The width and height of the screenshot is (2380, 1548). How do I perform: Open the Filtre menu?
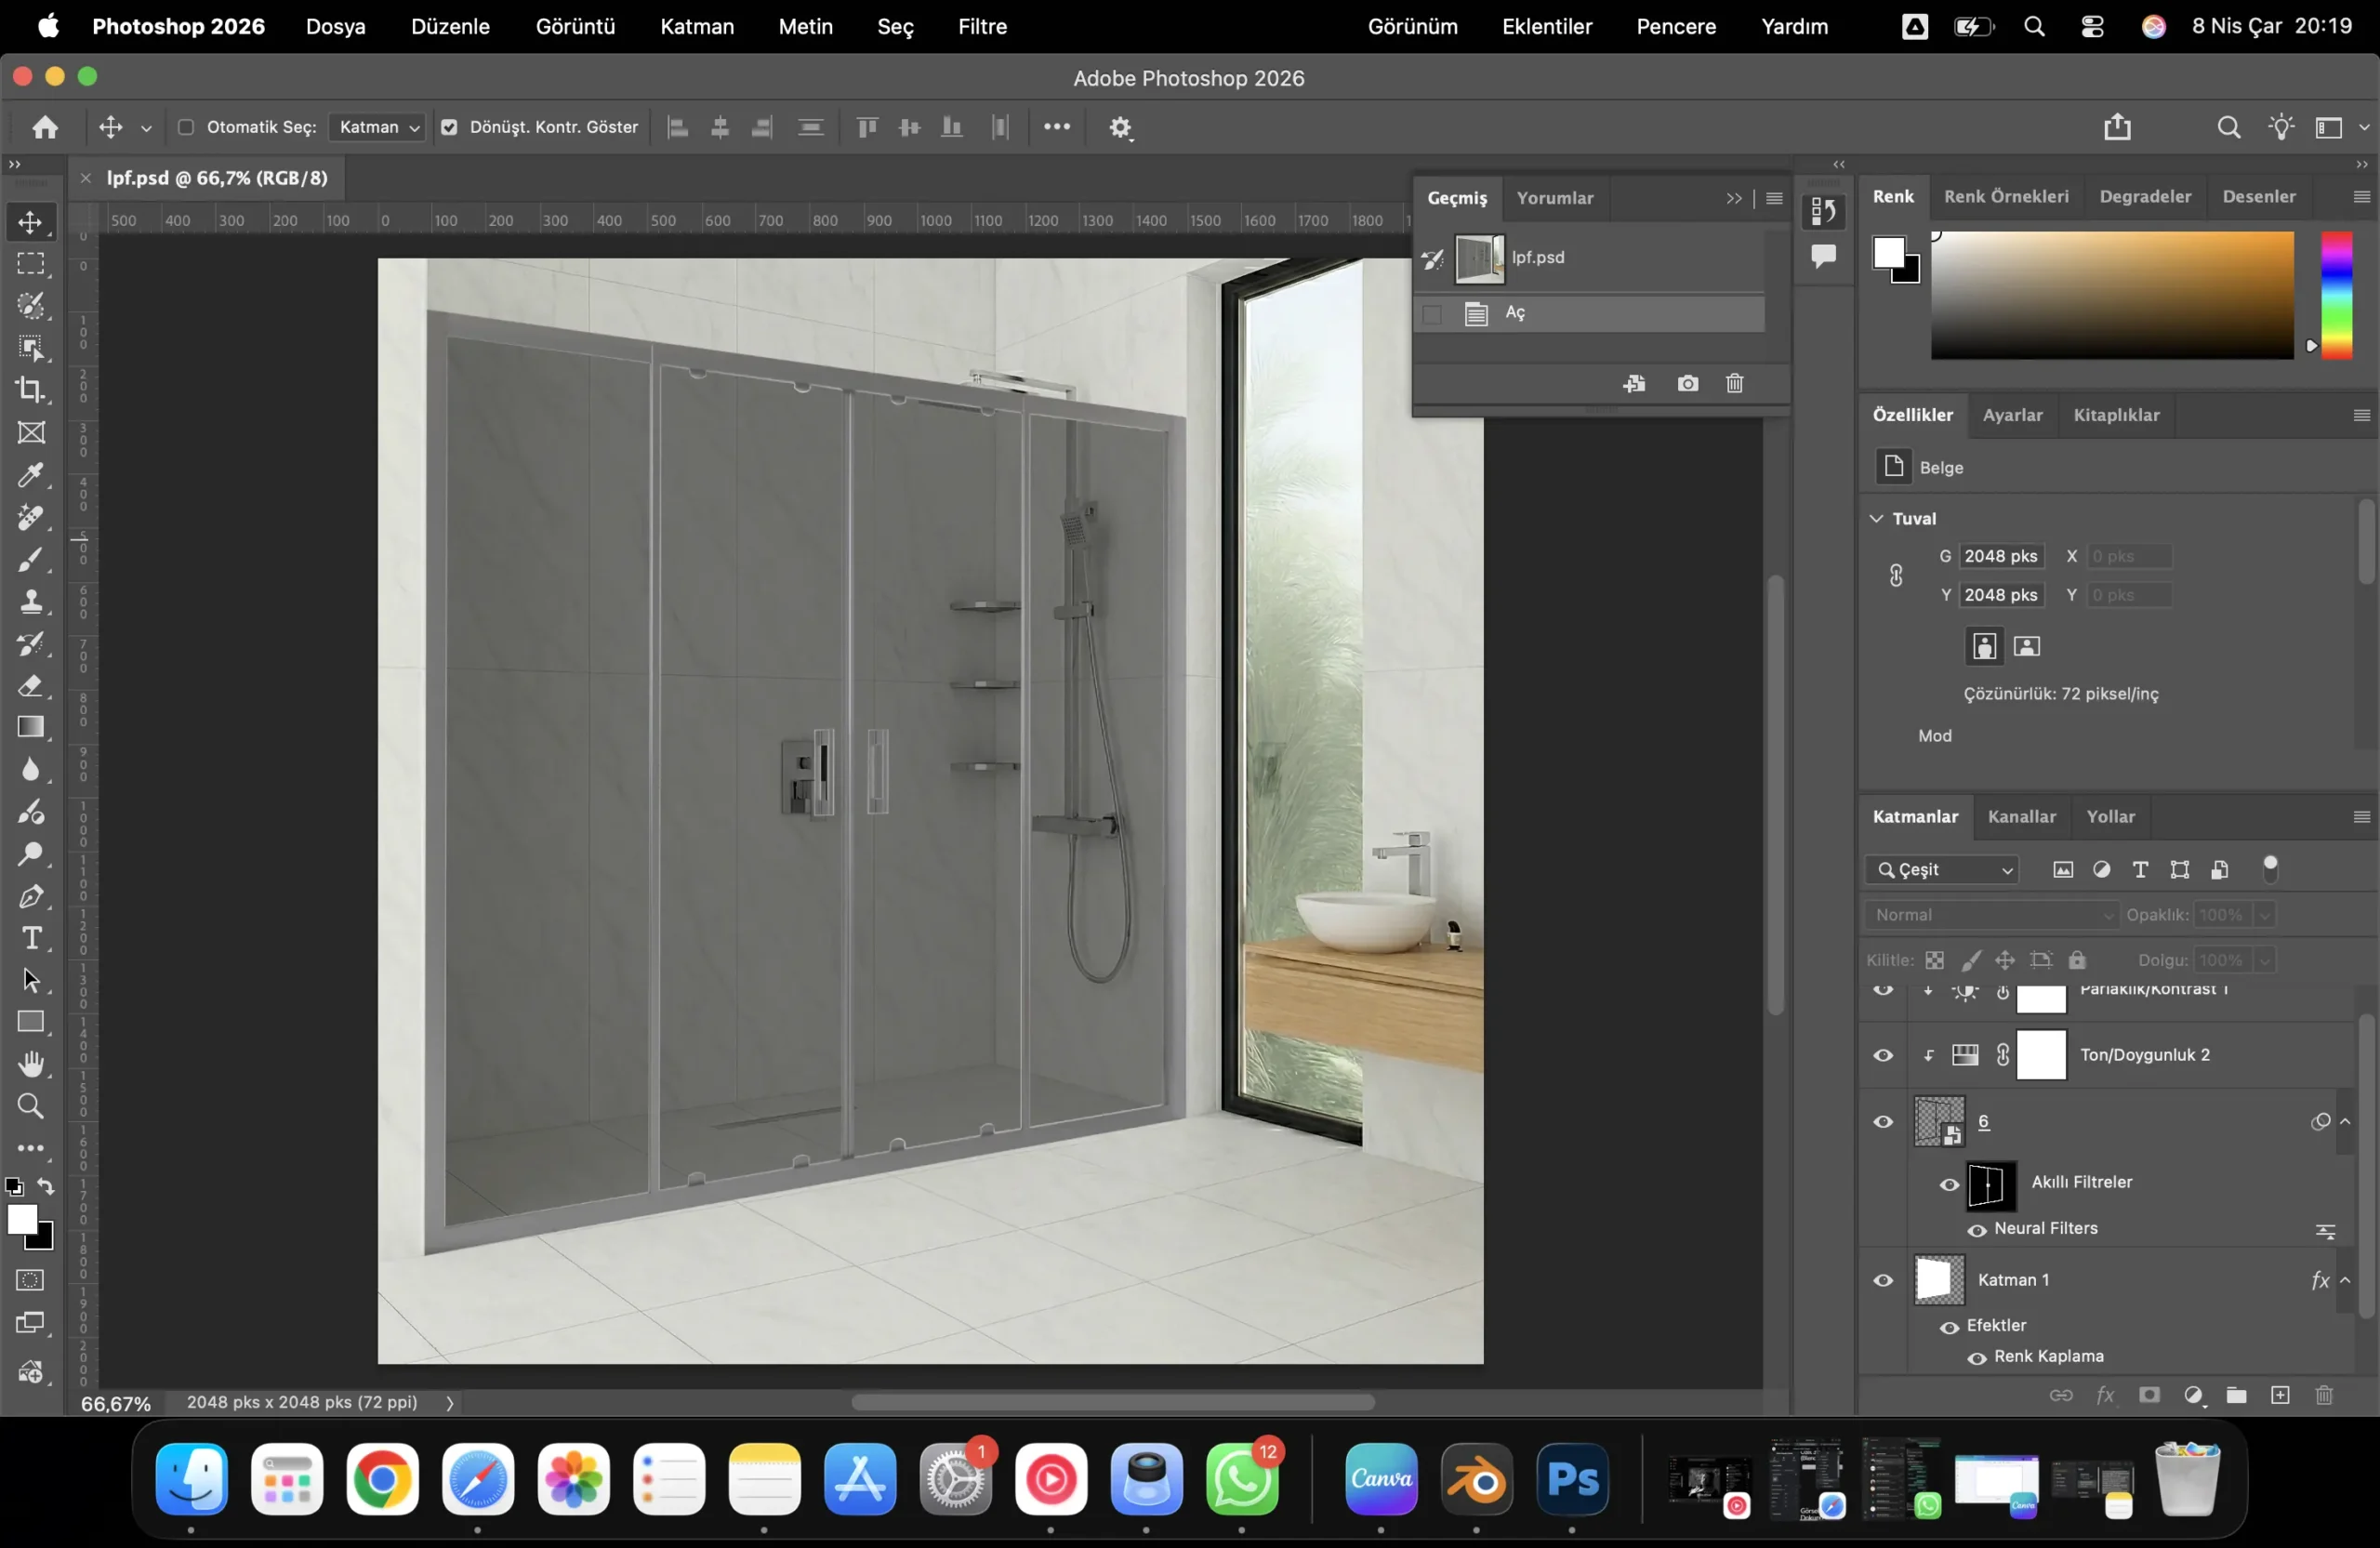click(x=981, y=27)
